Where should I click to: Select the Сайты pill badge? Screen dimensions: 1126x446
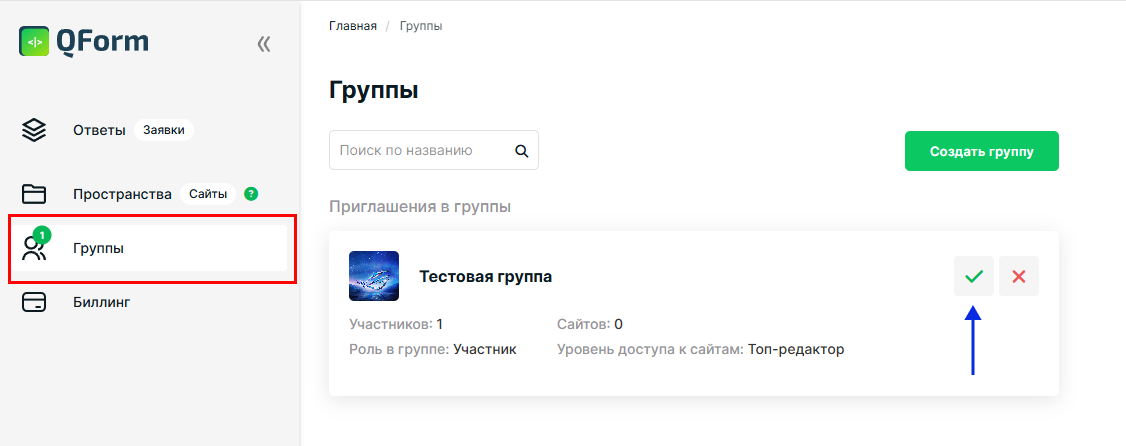(208, 194)
